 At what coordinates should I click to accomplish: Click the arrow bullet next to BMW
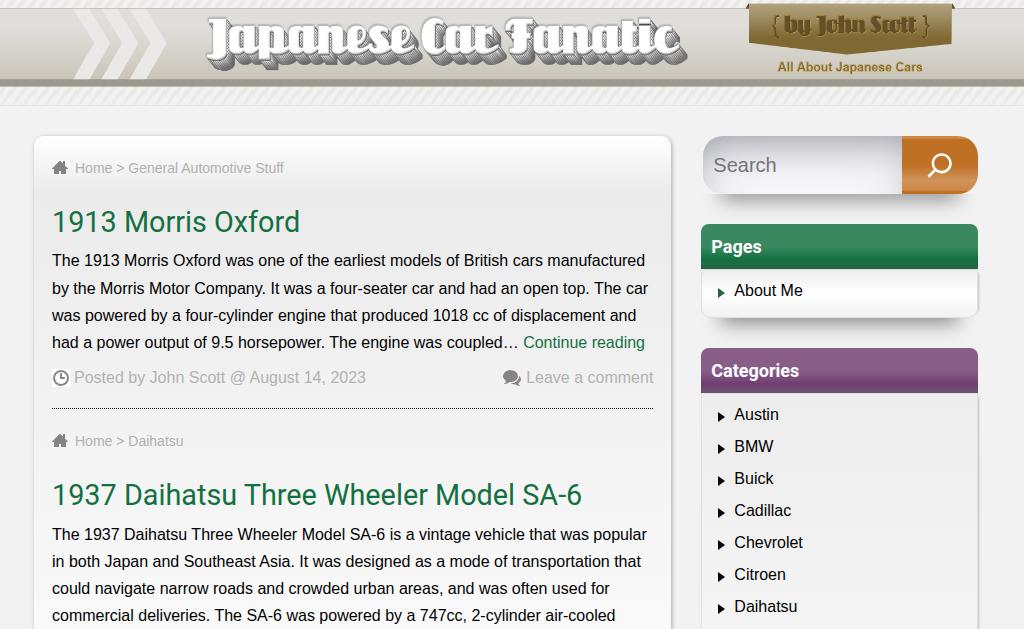pos(721,449)
